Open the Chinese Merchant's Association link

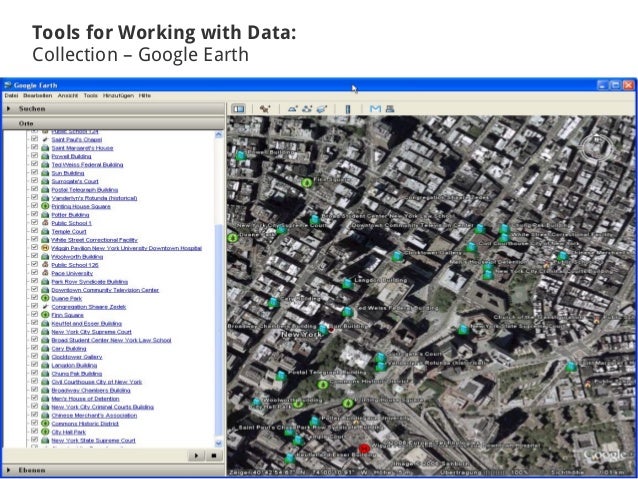pyautogui.click(x=94, y=416)
